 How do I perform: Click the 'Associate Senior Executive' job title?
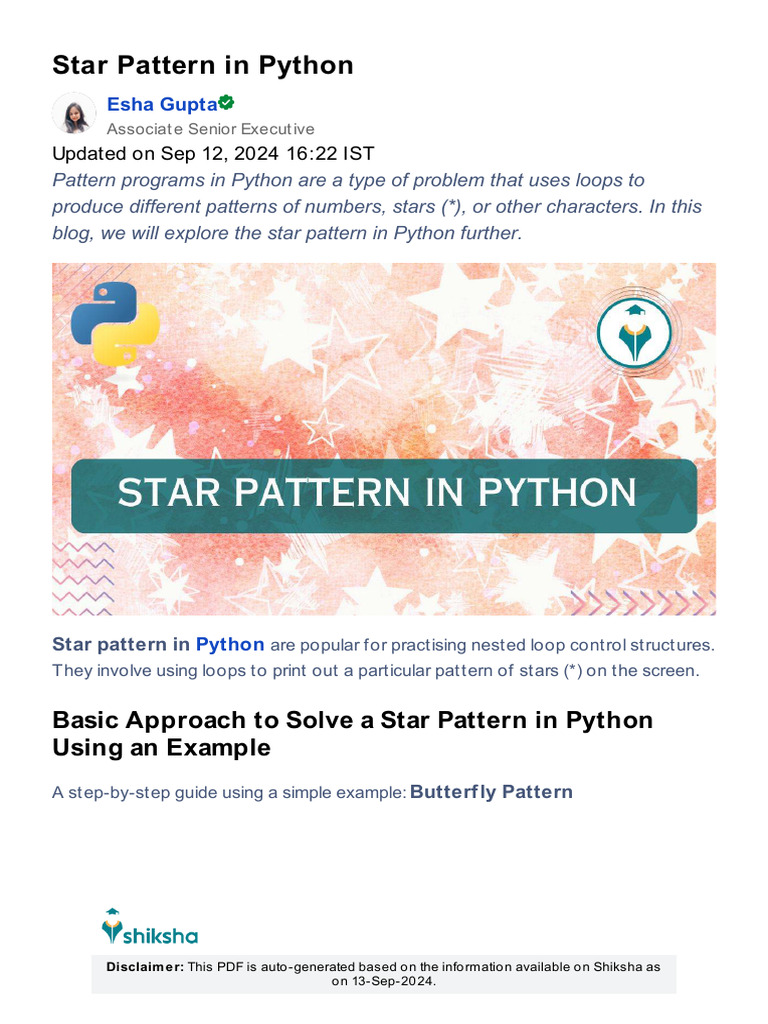[x=210, y=129]
